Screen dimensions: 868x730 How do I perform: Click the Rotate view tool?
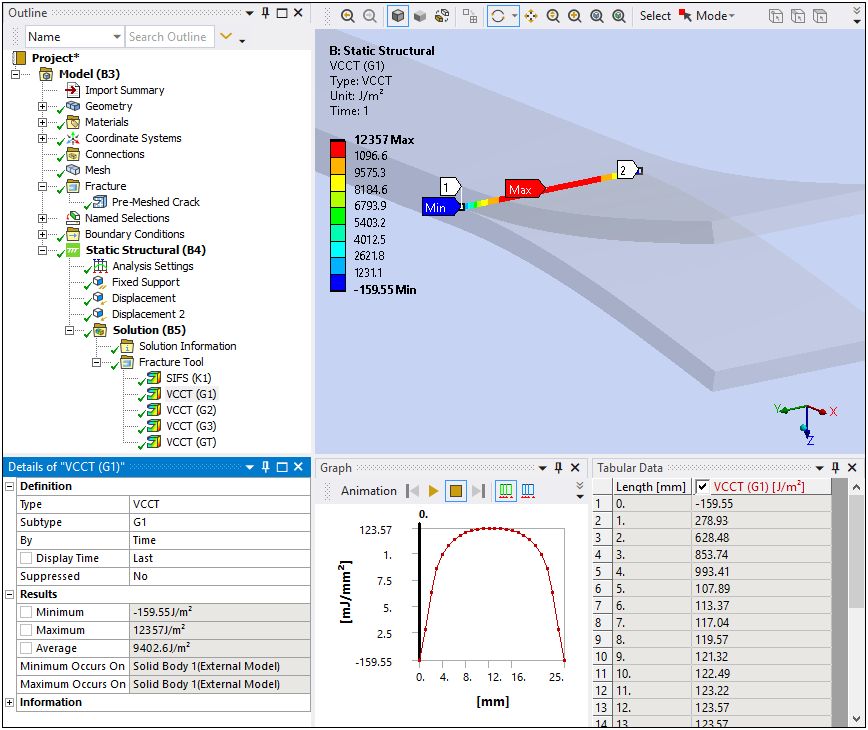497,16
